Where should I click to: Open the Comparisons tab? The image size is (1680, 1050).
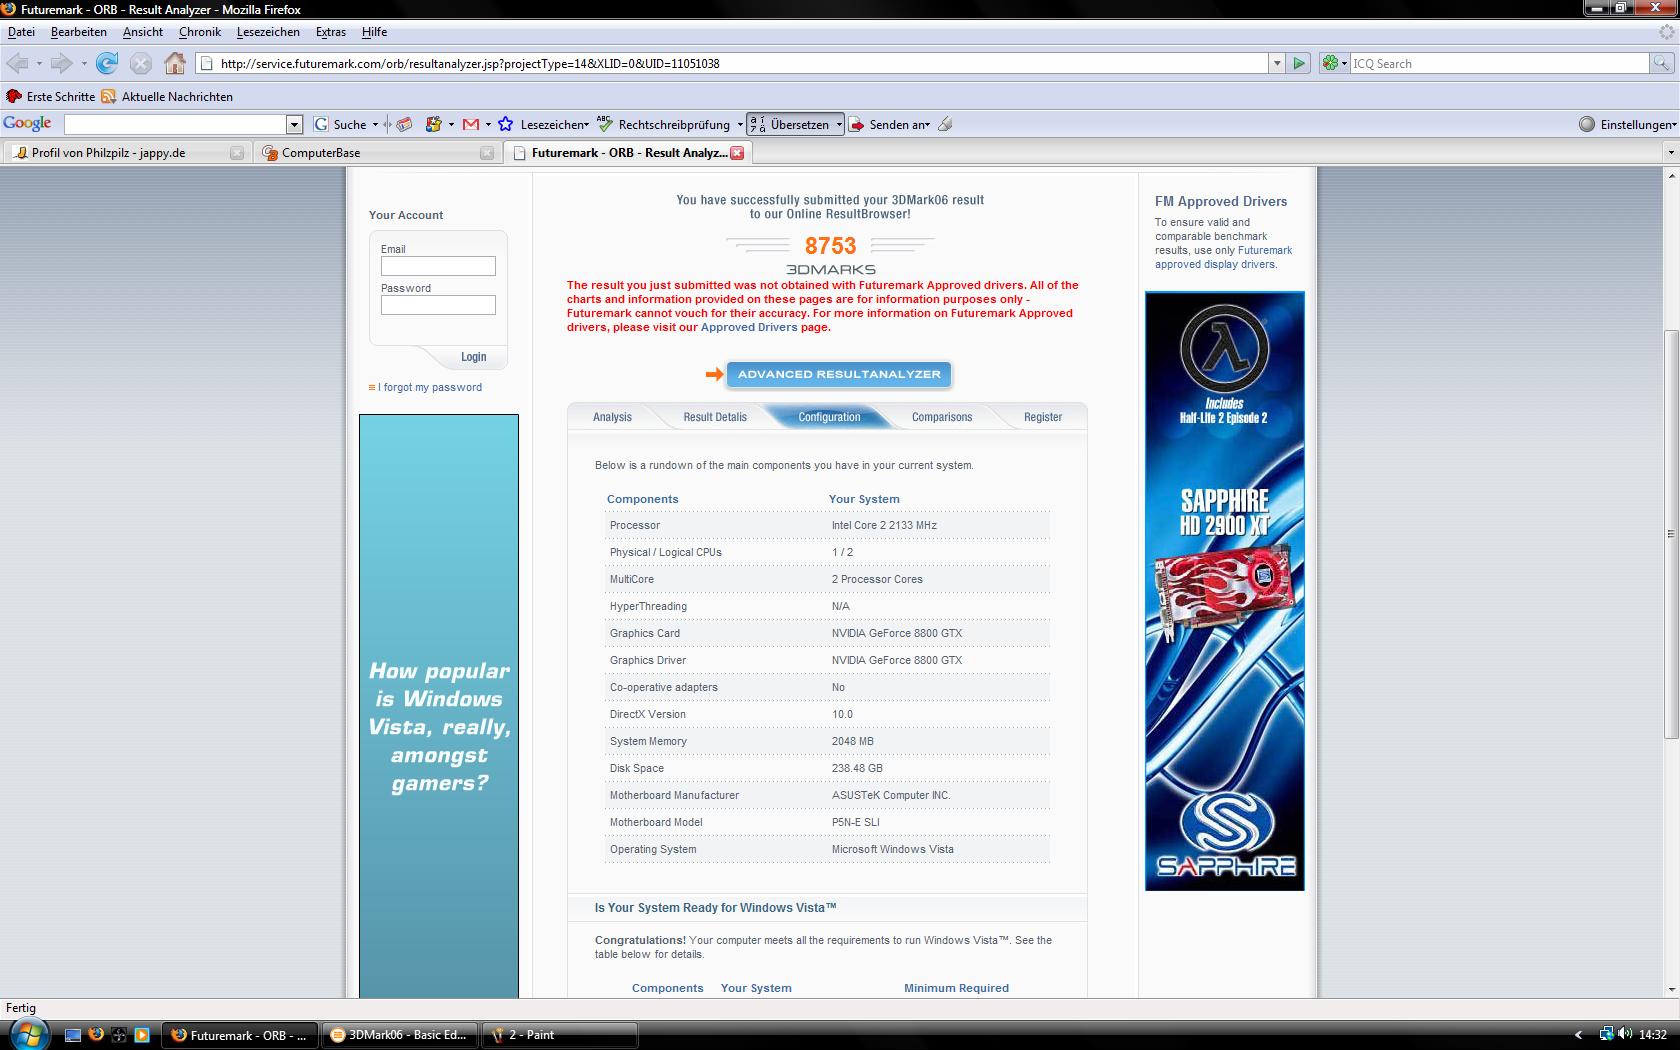tap(942, 417)
